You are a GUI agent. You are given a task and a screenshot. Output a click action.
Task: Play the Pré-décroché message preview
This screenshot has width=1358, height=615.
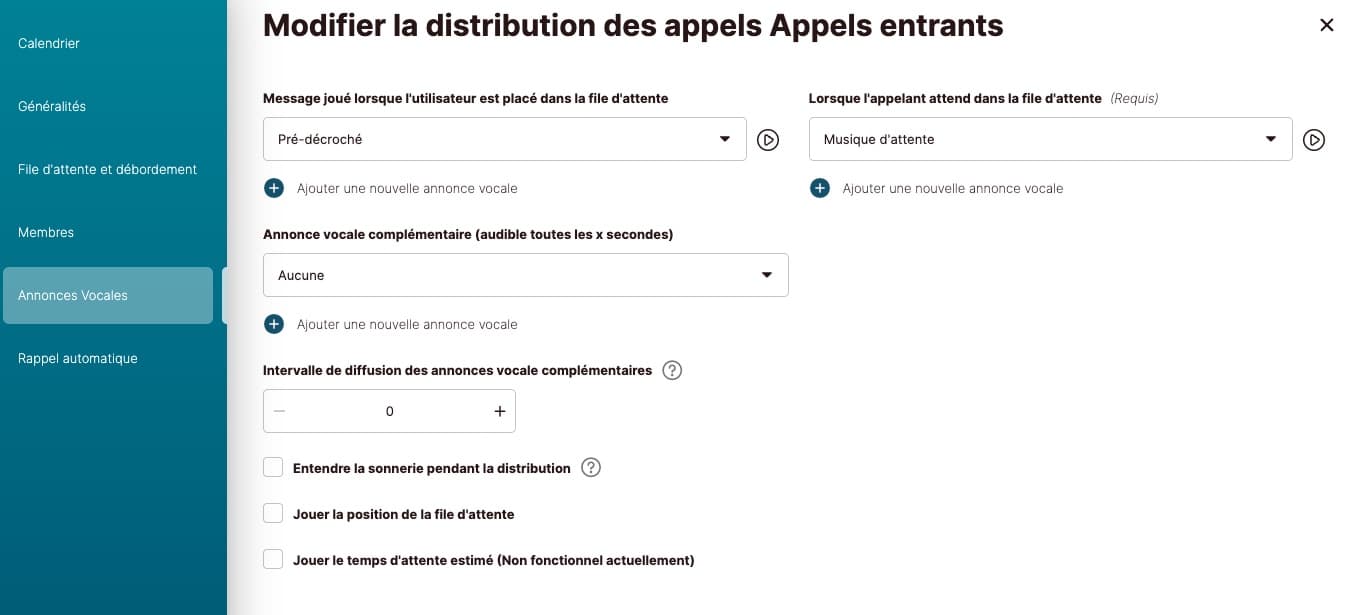[x=767, y=140]
